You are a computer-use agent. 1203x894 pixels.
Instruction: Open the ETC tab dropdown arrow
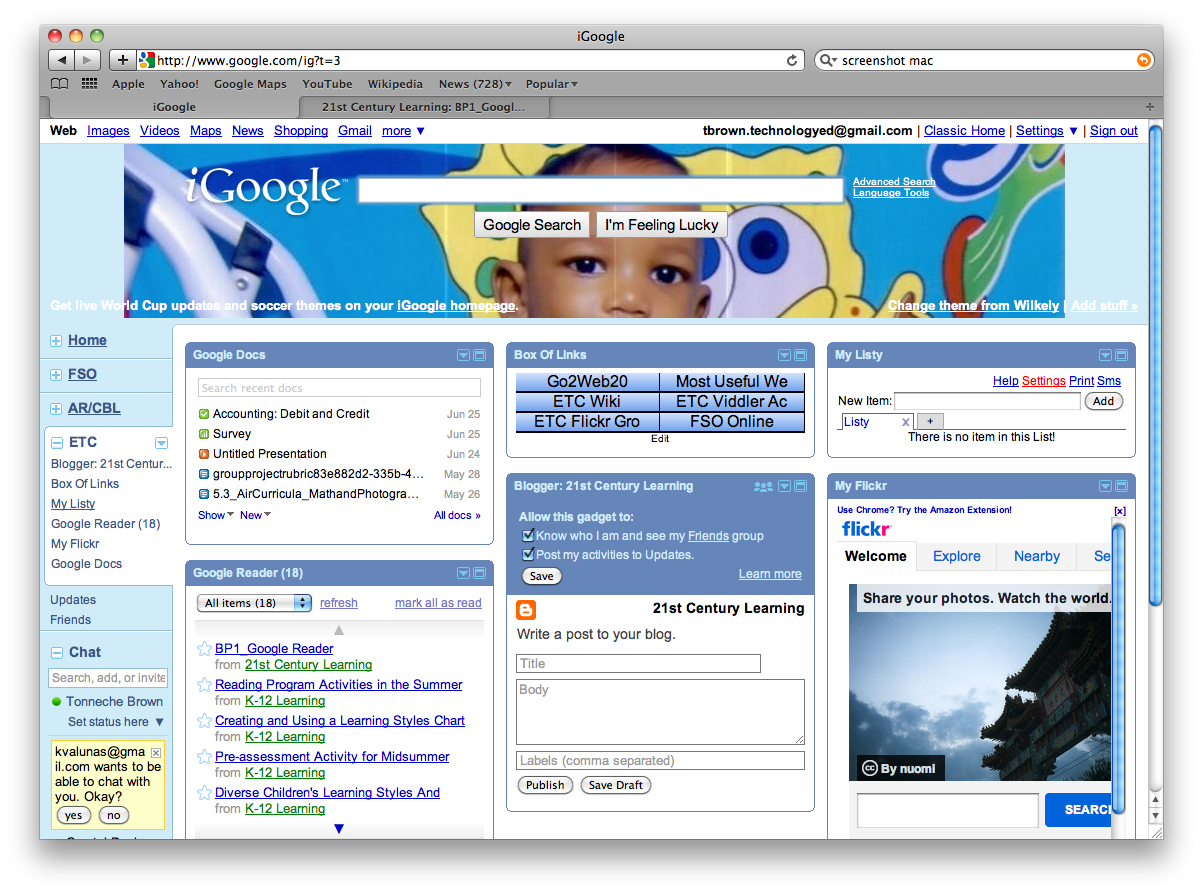tap(161, 443)
